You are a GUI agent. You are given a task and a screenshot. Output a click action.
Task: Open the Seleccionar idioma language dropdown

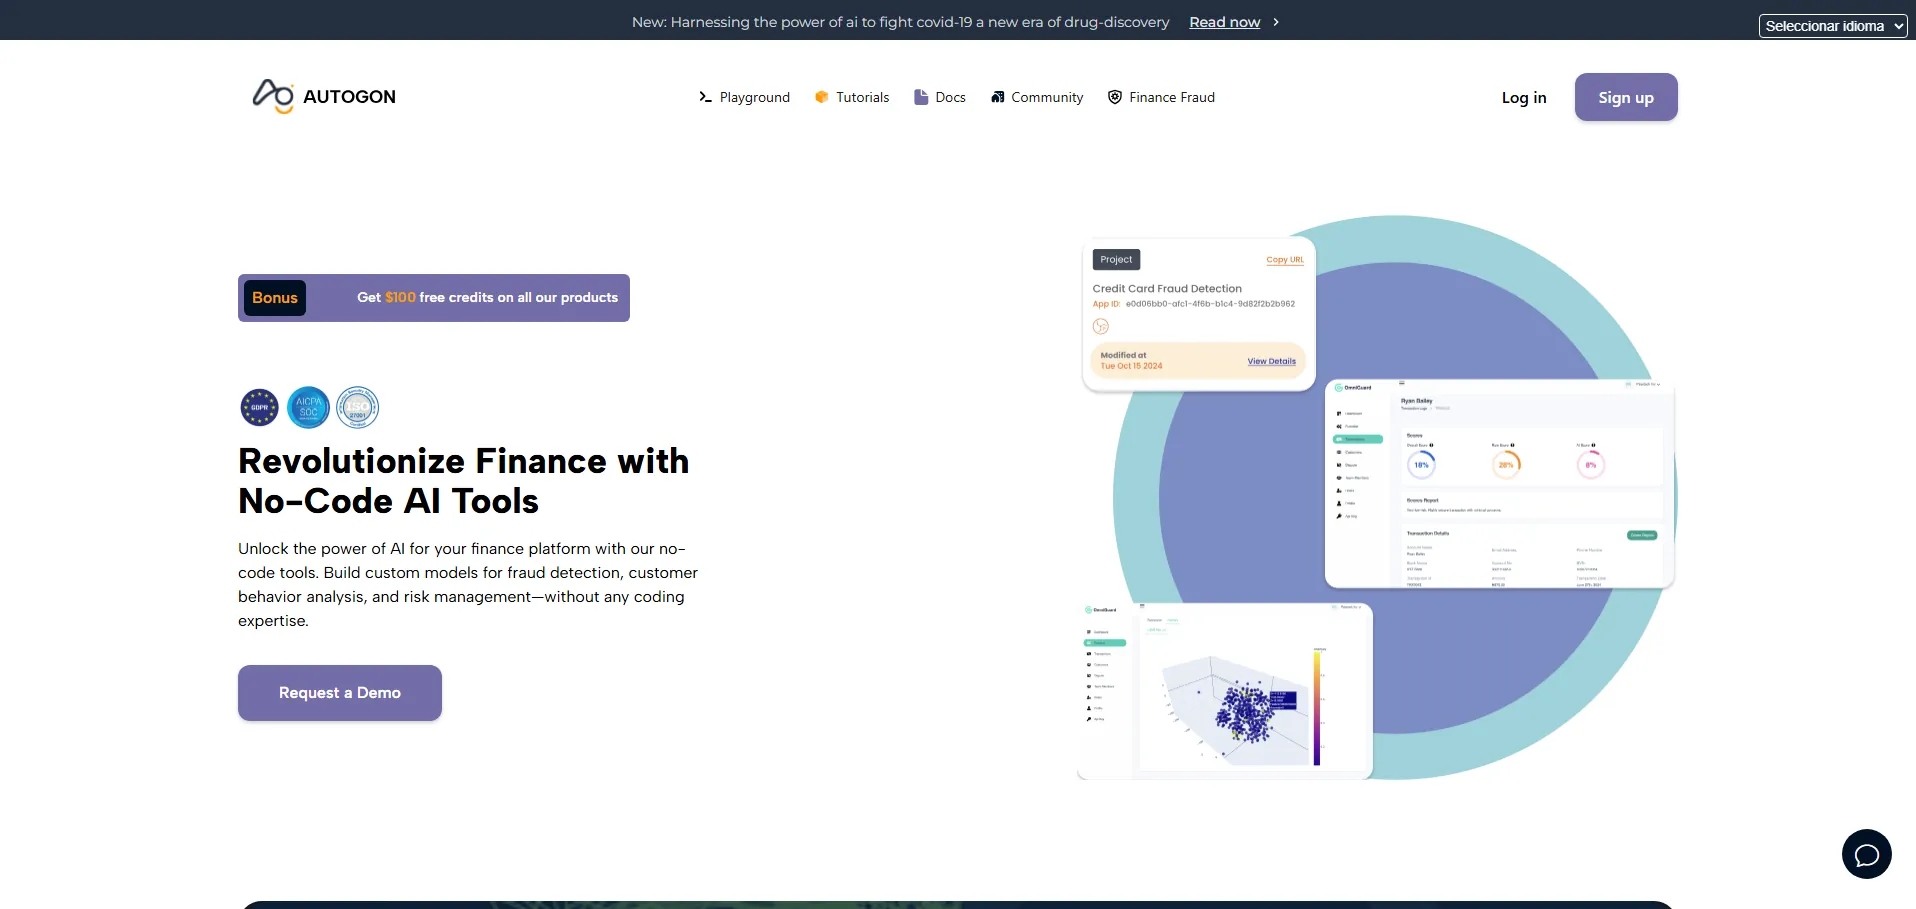click(1832, 26)
